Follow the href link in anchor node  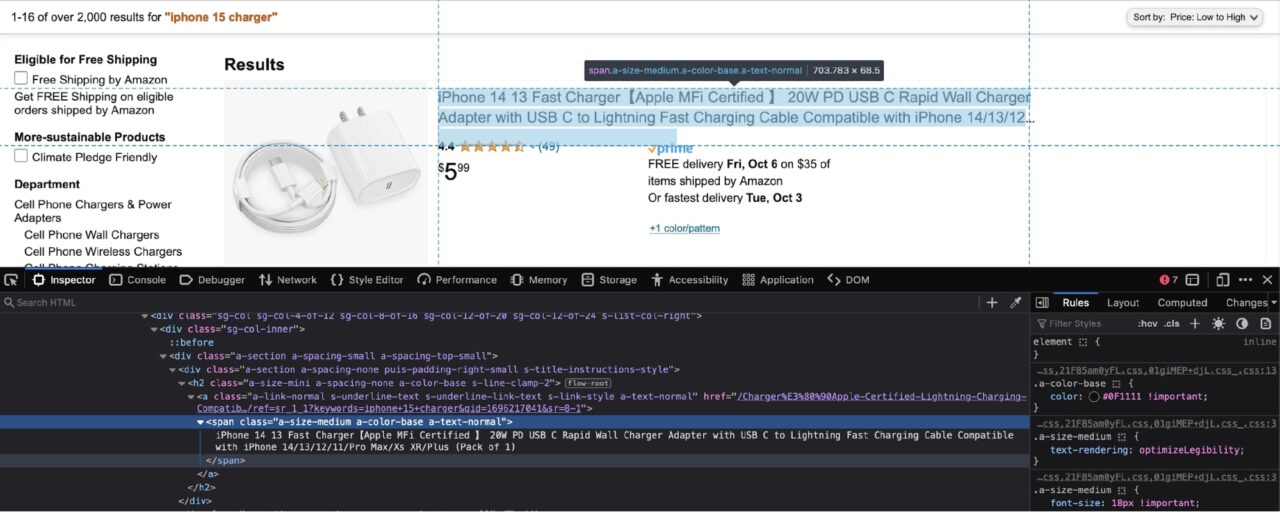pyautogui.click(x=611, y=402)
